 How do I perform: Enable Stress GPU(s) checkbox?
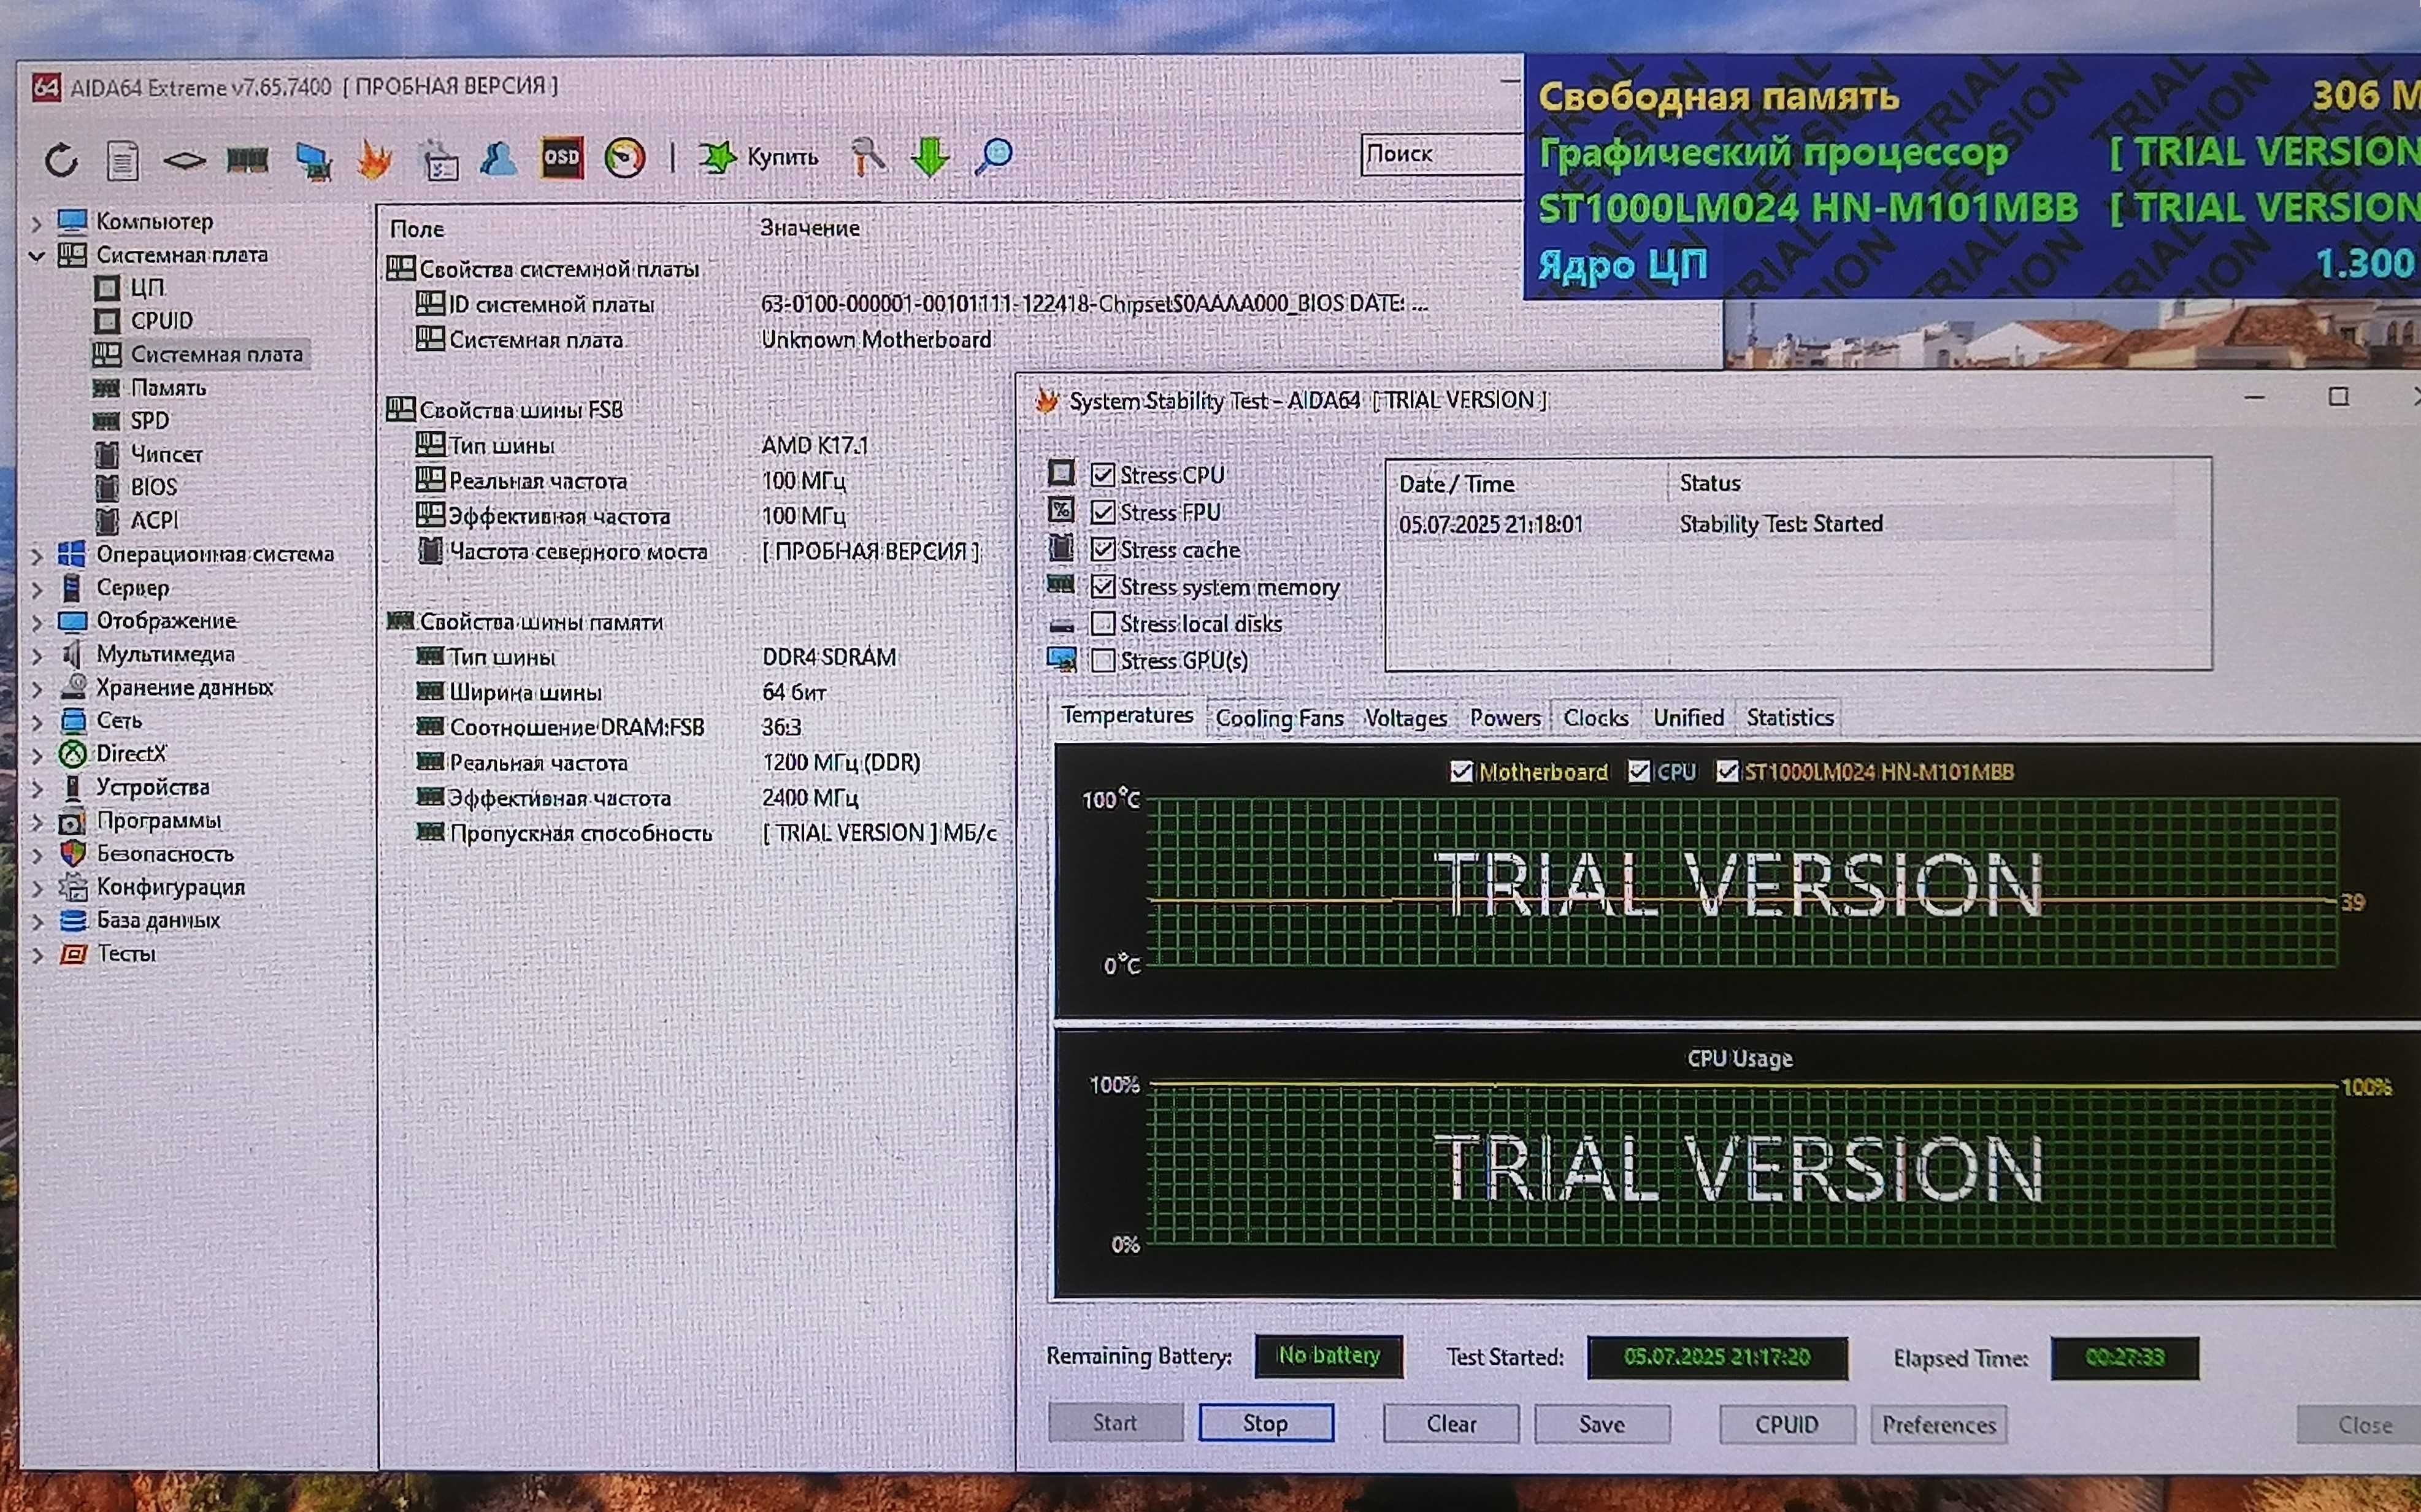1102,660
